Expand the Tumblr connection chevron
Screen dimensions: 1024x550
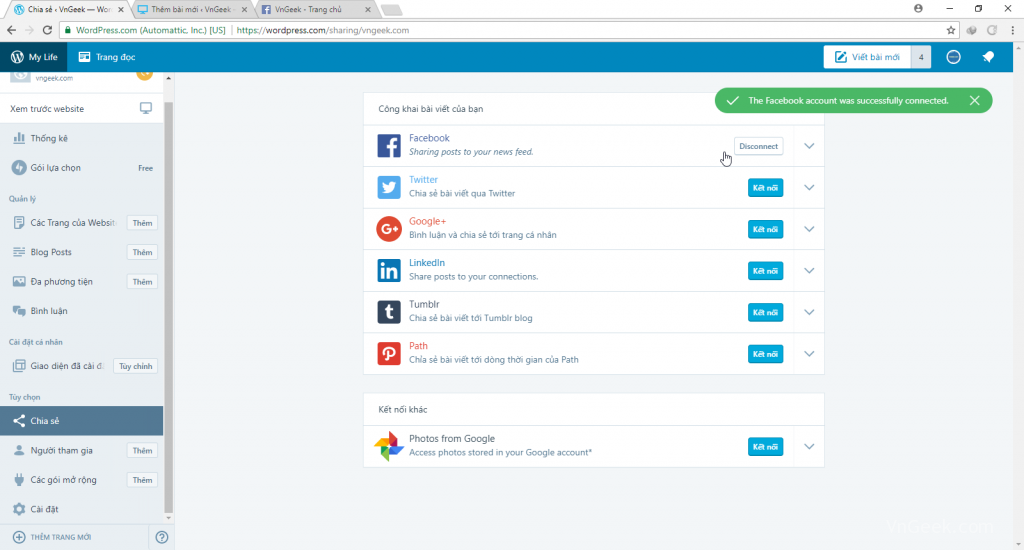tap(809, 312)
